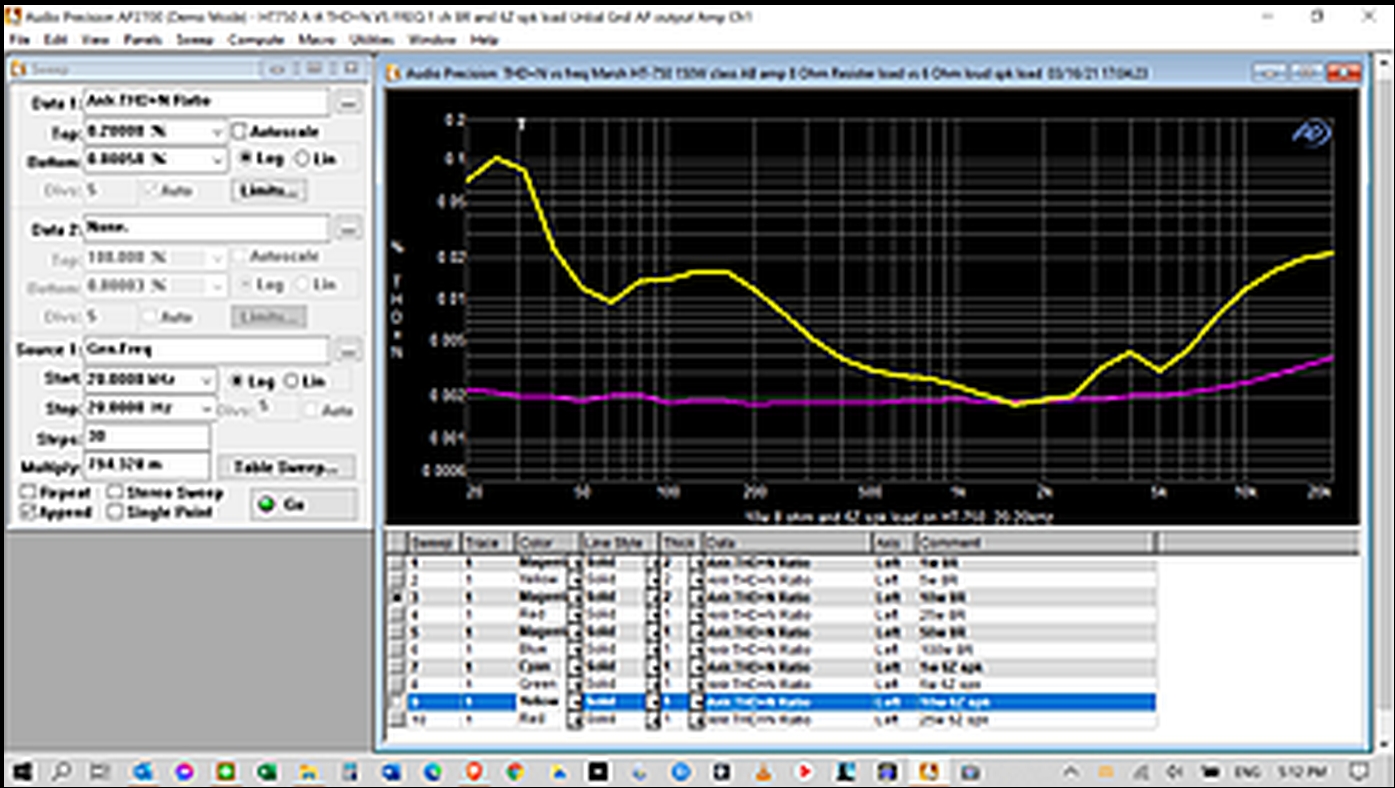Viewport: 1395px width, 788px height.
Task: Click the Comment column header
Action: 1035,542
